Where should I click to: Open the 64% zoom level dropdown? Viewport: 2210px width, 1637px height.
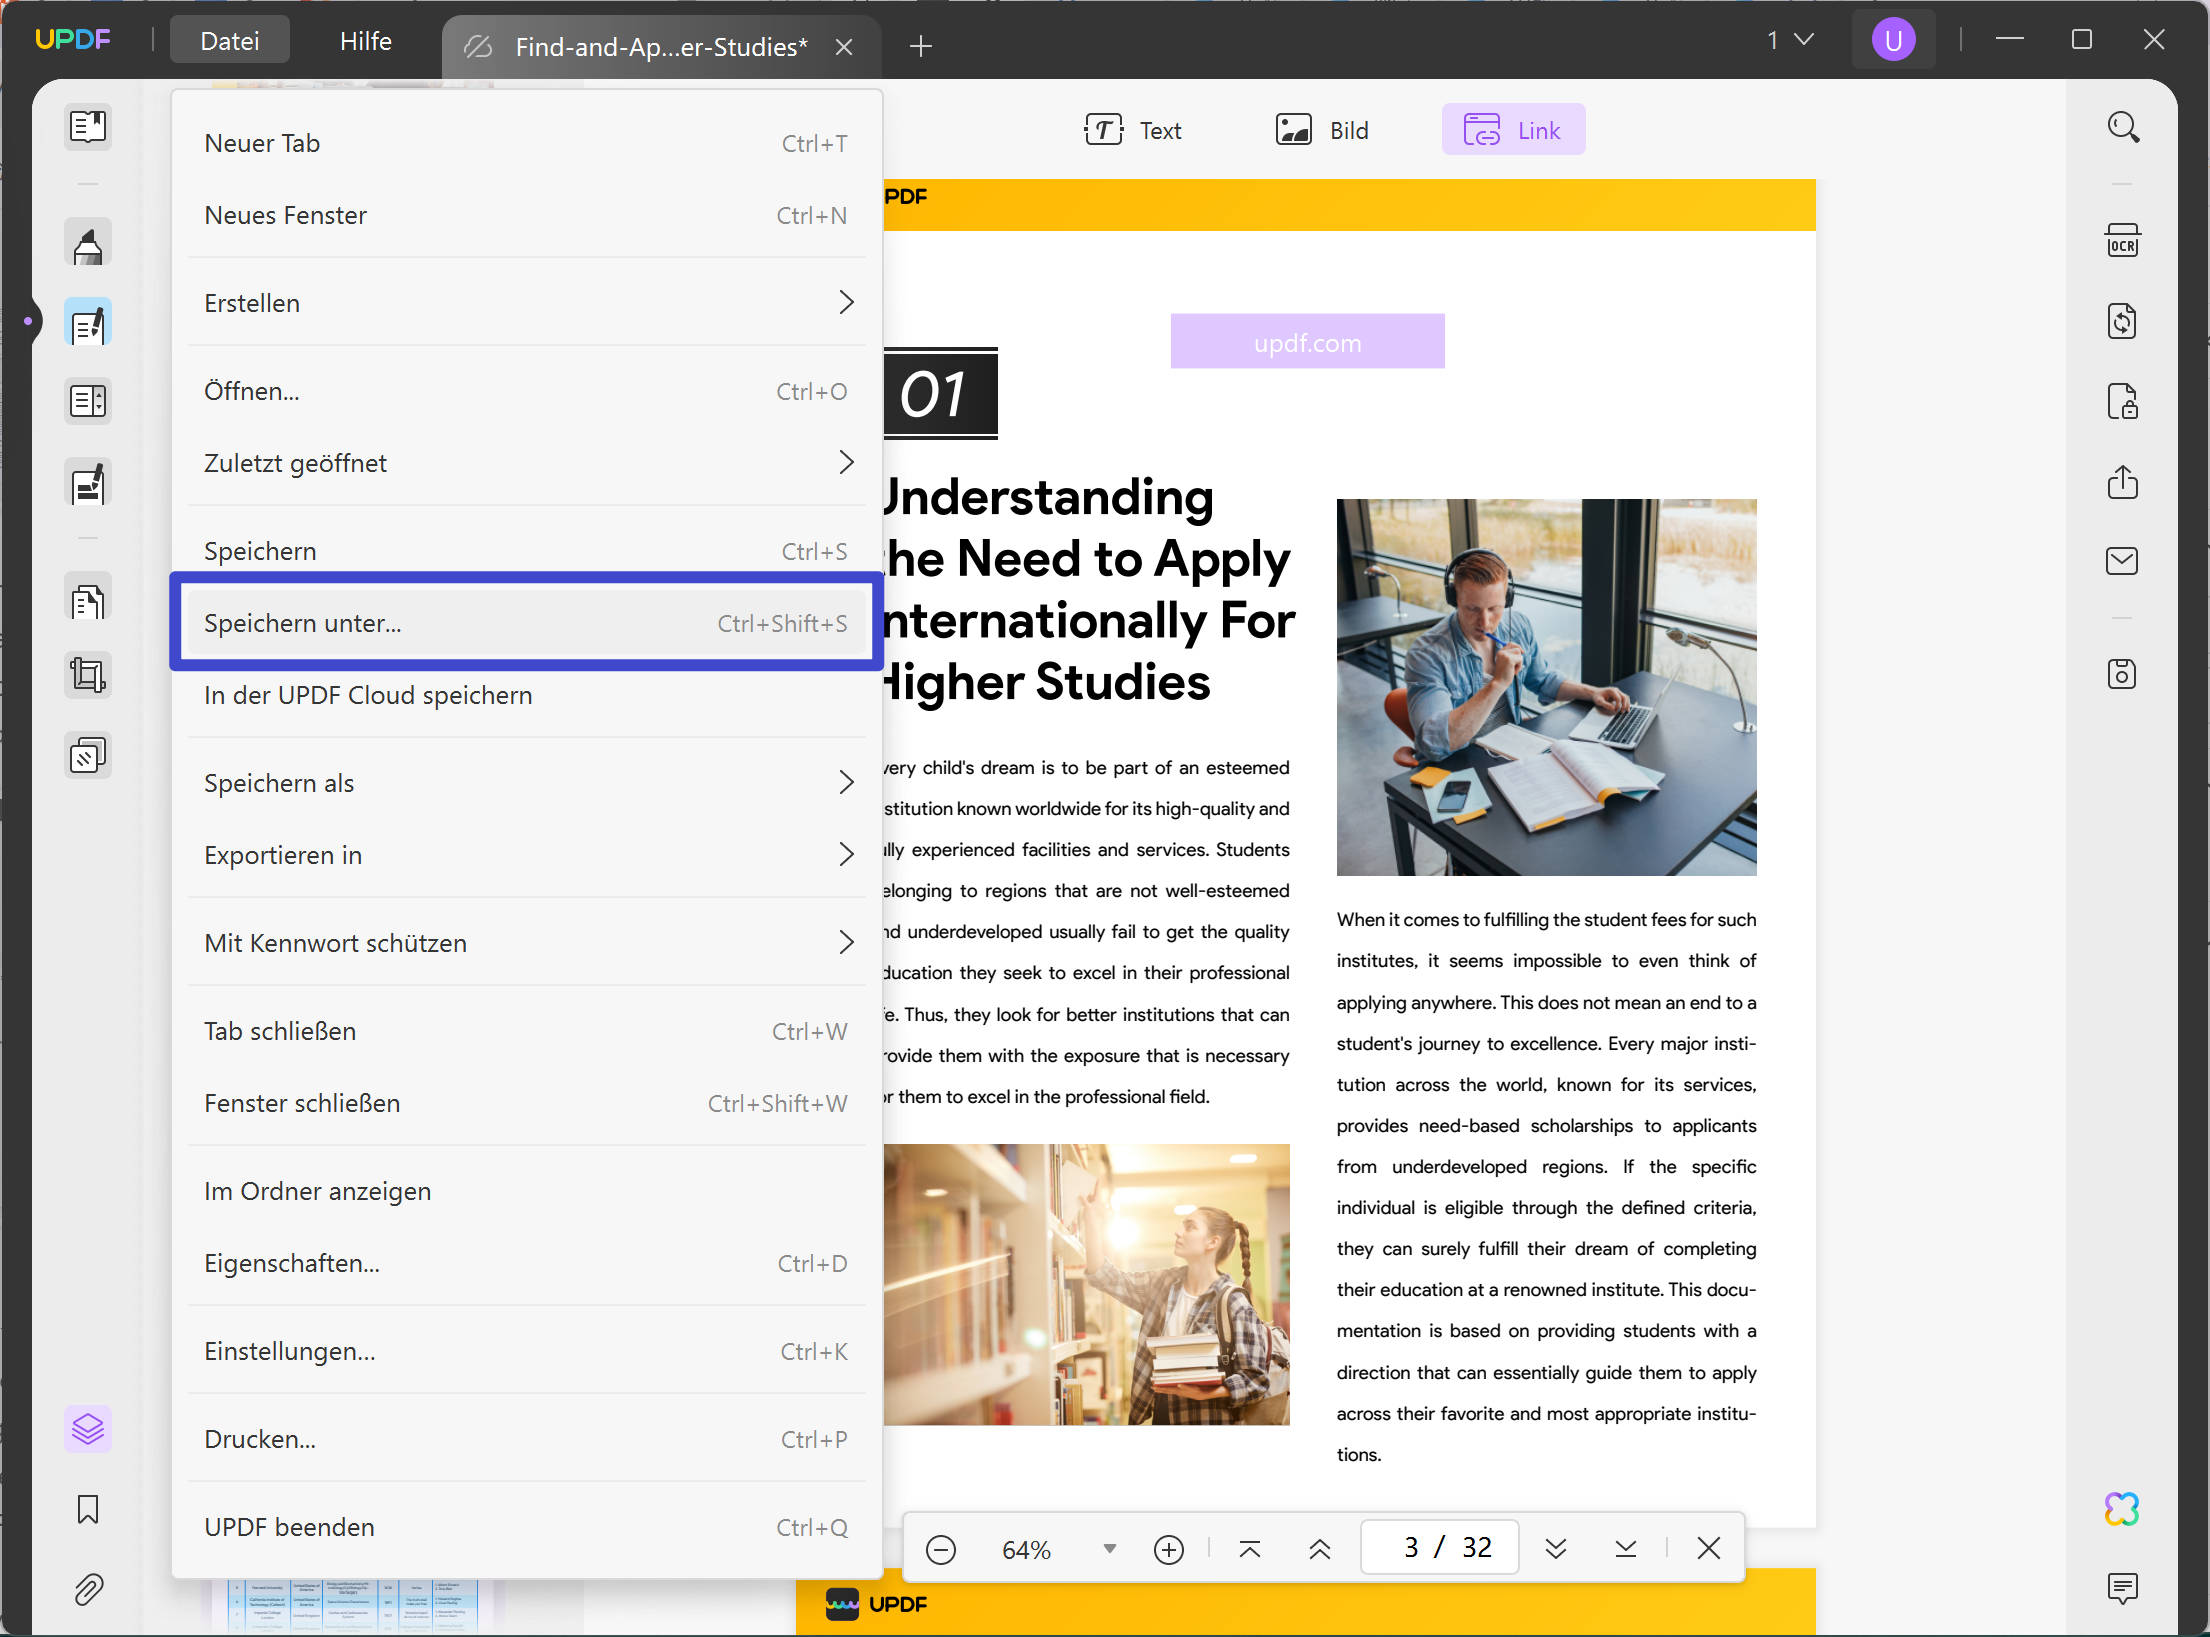[1109, 1548]
